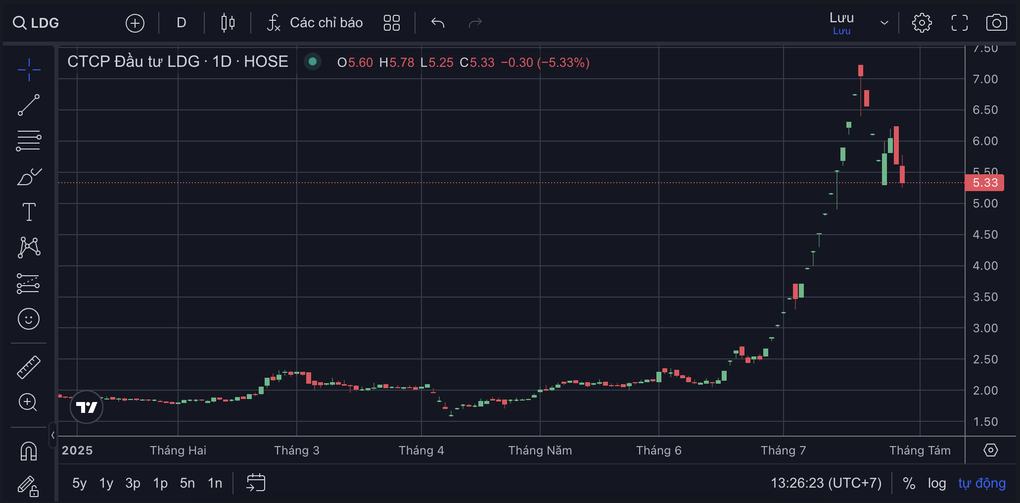Open timezone menu at 13:26:23 (UTC+7)
This screenshot has height=503, width=1020.
(x=826, y=483)
